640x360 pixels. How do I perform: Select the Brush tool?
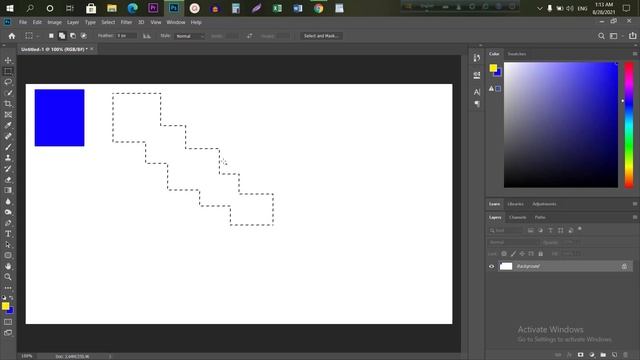point(8,147)
